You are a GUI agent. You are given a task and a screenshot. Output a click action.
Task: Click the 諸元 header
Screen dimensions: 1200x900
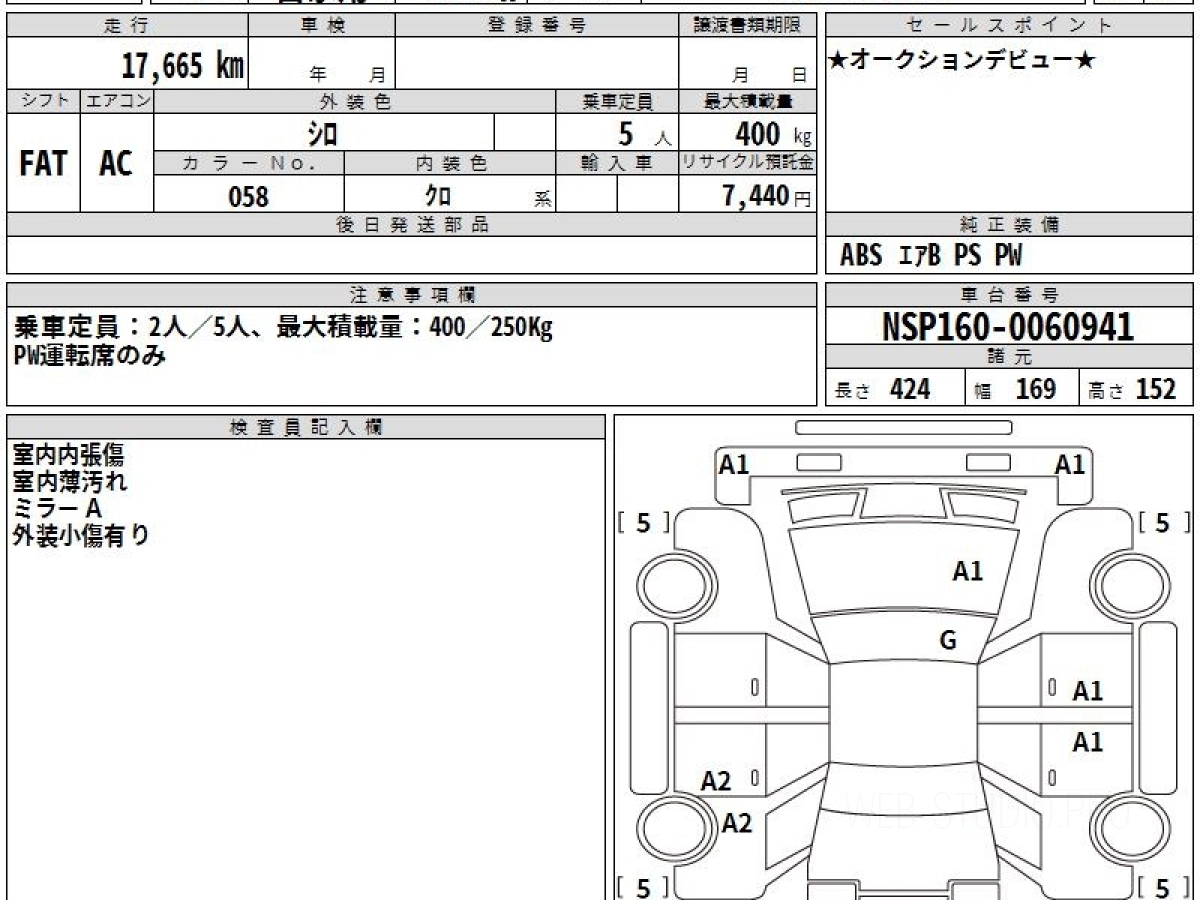pyautogui.click(x=1010, y=357)
